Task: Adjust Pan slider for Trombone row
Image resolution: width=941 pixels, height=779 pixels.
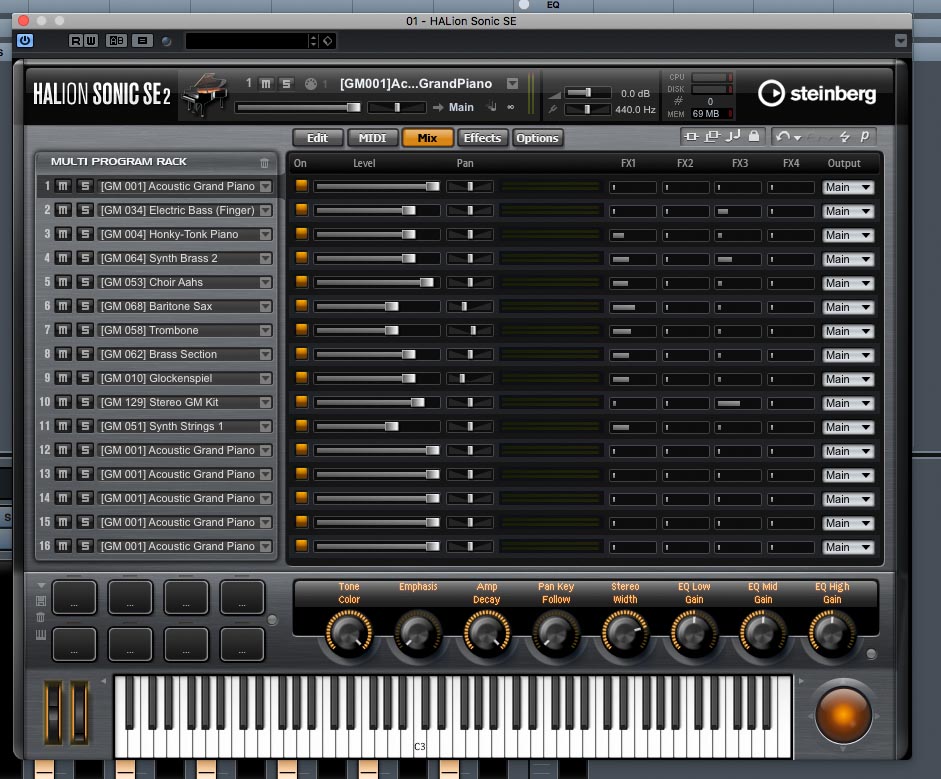Action: point(470,330)
